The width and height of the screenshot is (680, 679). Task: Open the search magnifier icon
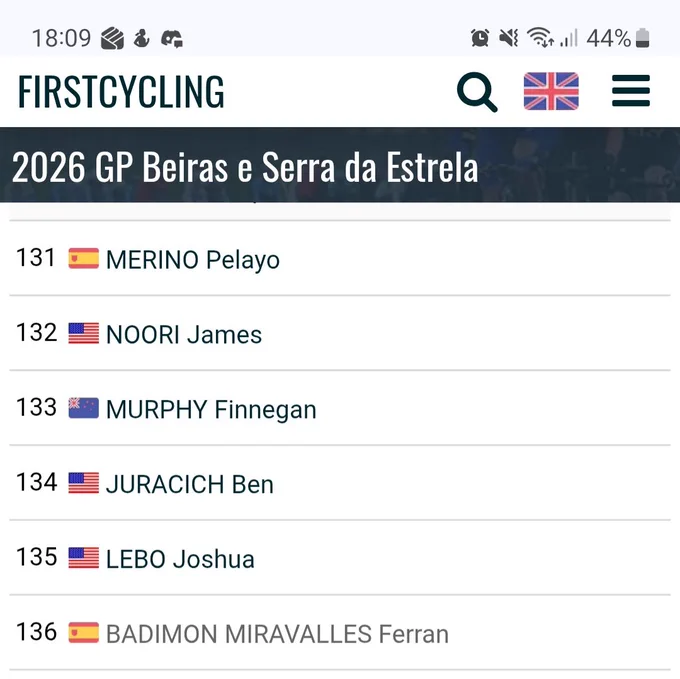[477, 91]
